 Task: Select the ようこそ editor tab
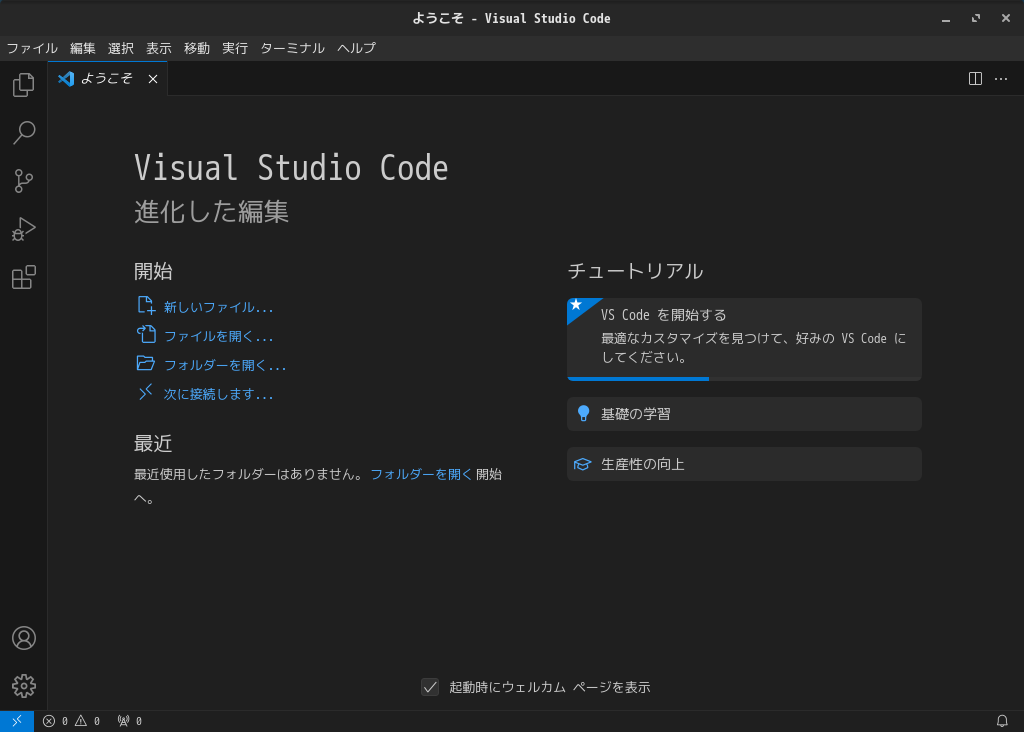pyautogui.click(x=107, y=79)
